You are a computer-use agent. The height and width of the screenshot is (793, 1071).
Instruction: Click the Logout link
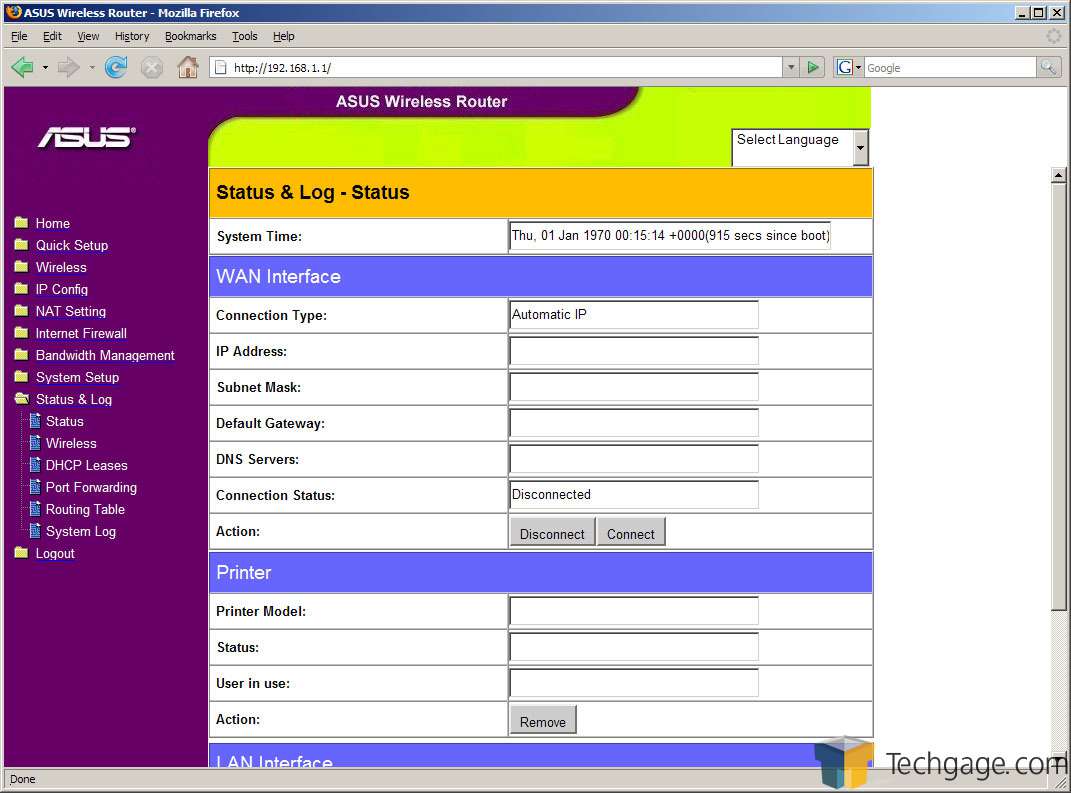[x=55, y=553]
